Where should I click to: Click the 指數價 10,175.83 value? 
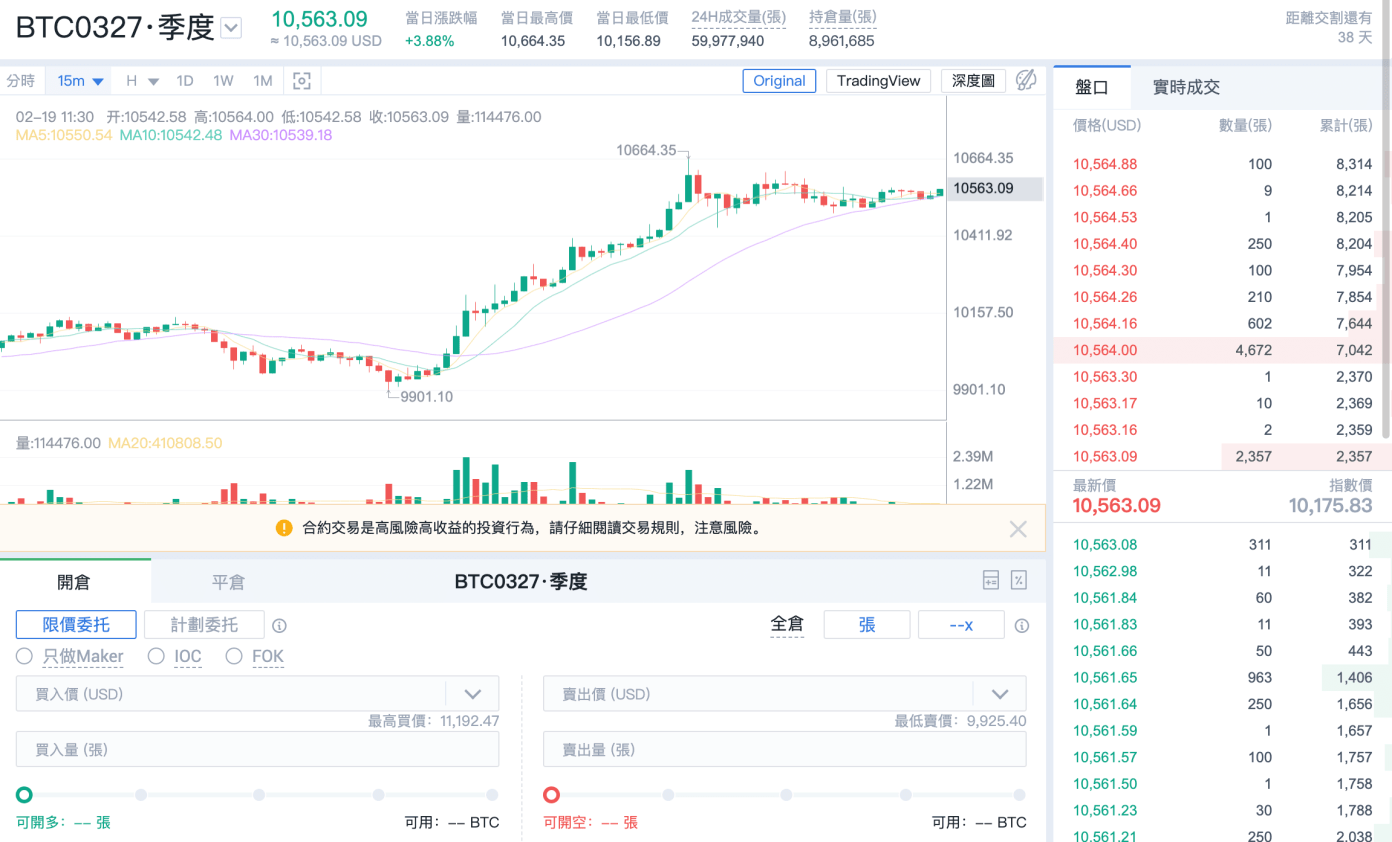pyautogui.click(x=1329, y=506)
